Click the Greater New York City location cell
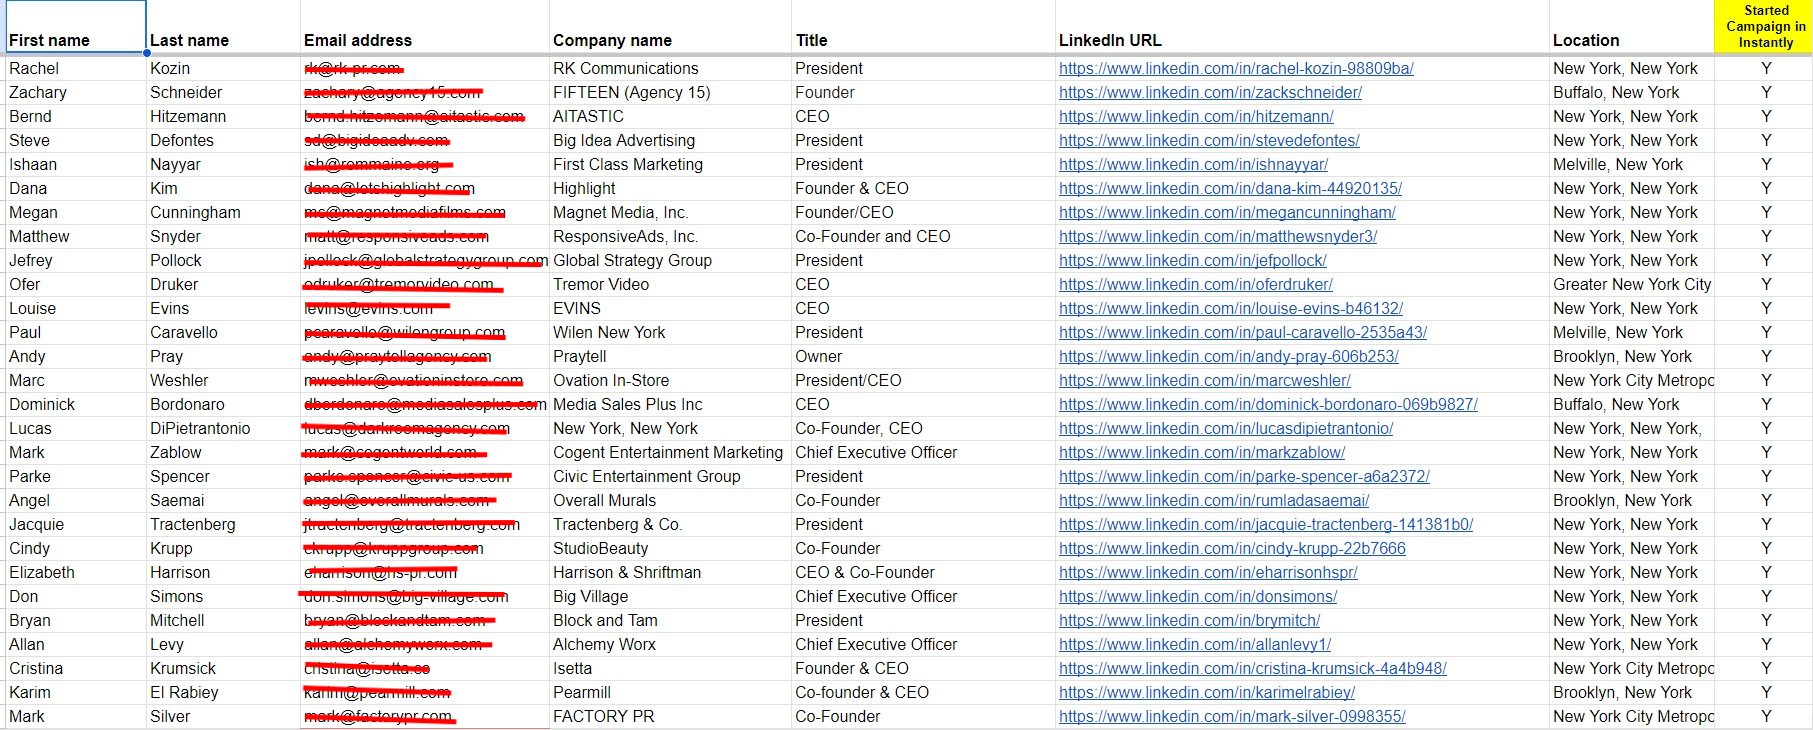Image resolution: width=1813 pixels, height=730 pixels. [x=1632, y=285]
